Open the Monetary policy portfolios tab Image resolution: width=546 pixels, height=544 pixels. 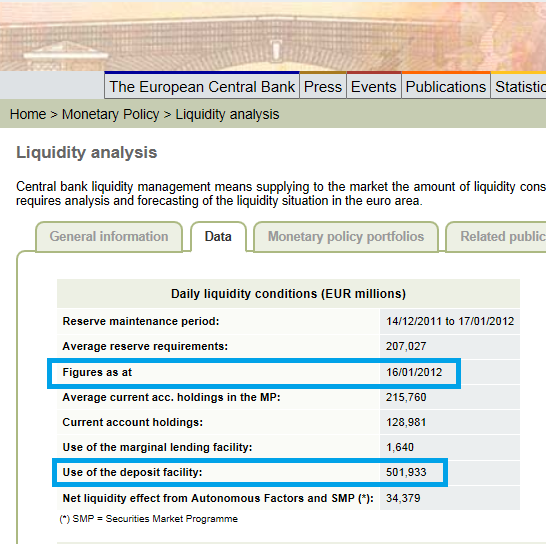tap(346, 236)
